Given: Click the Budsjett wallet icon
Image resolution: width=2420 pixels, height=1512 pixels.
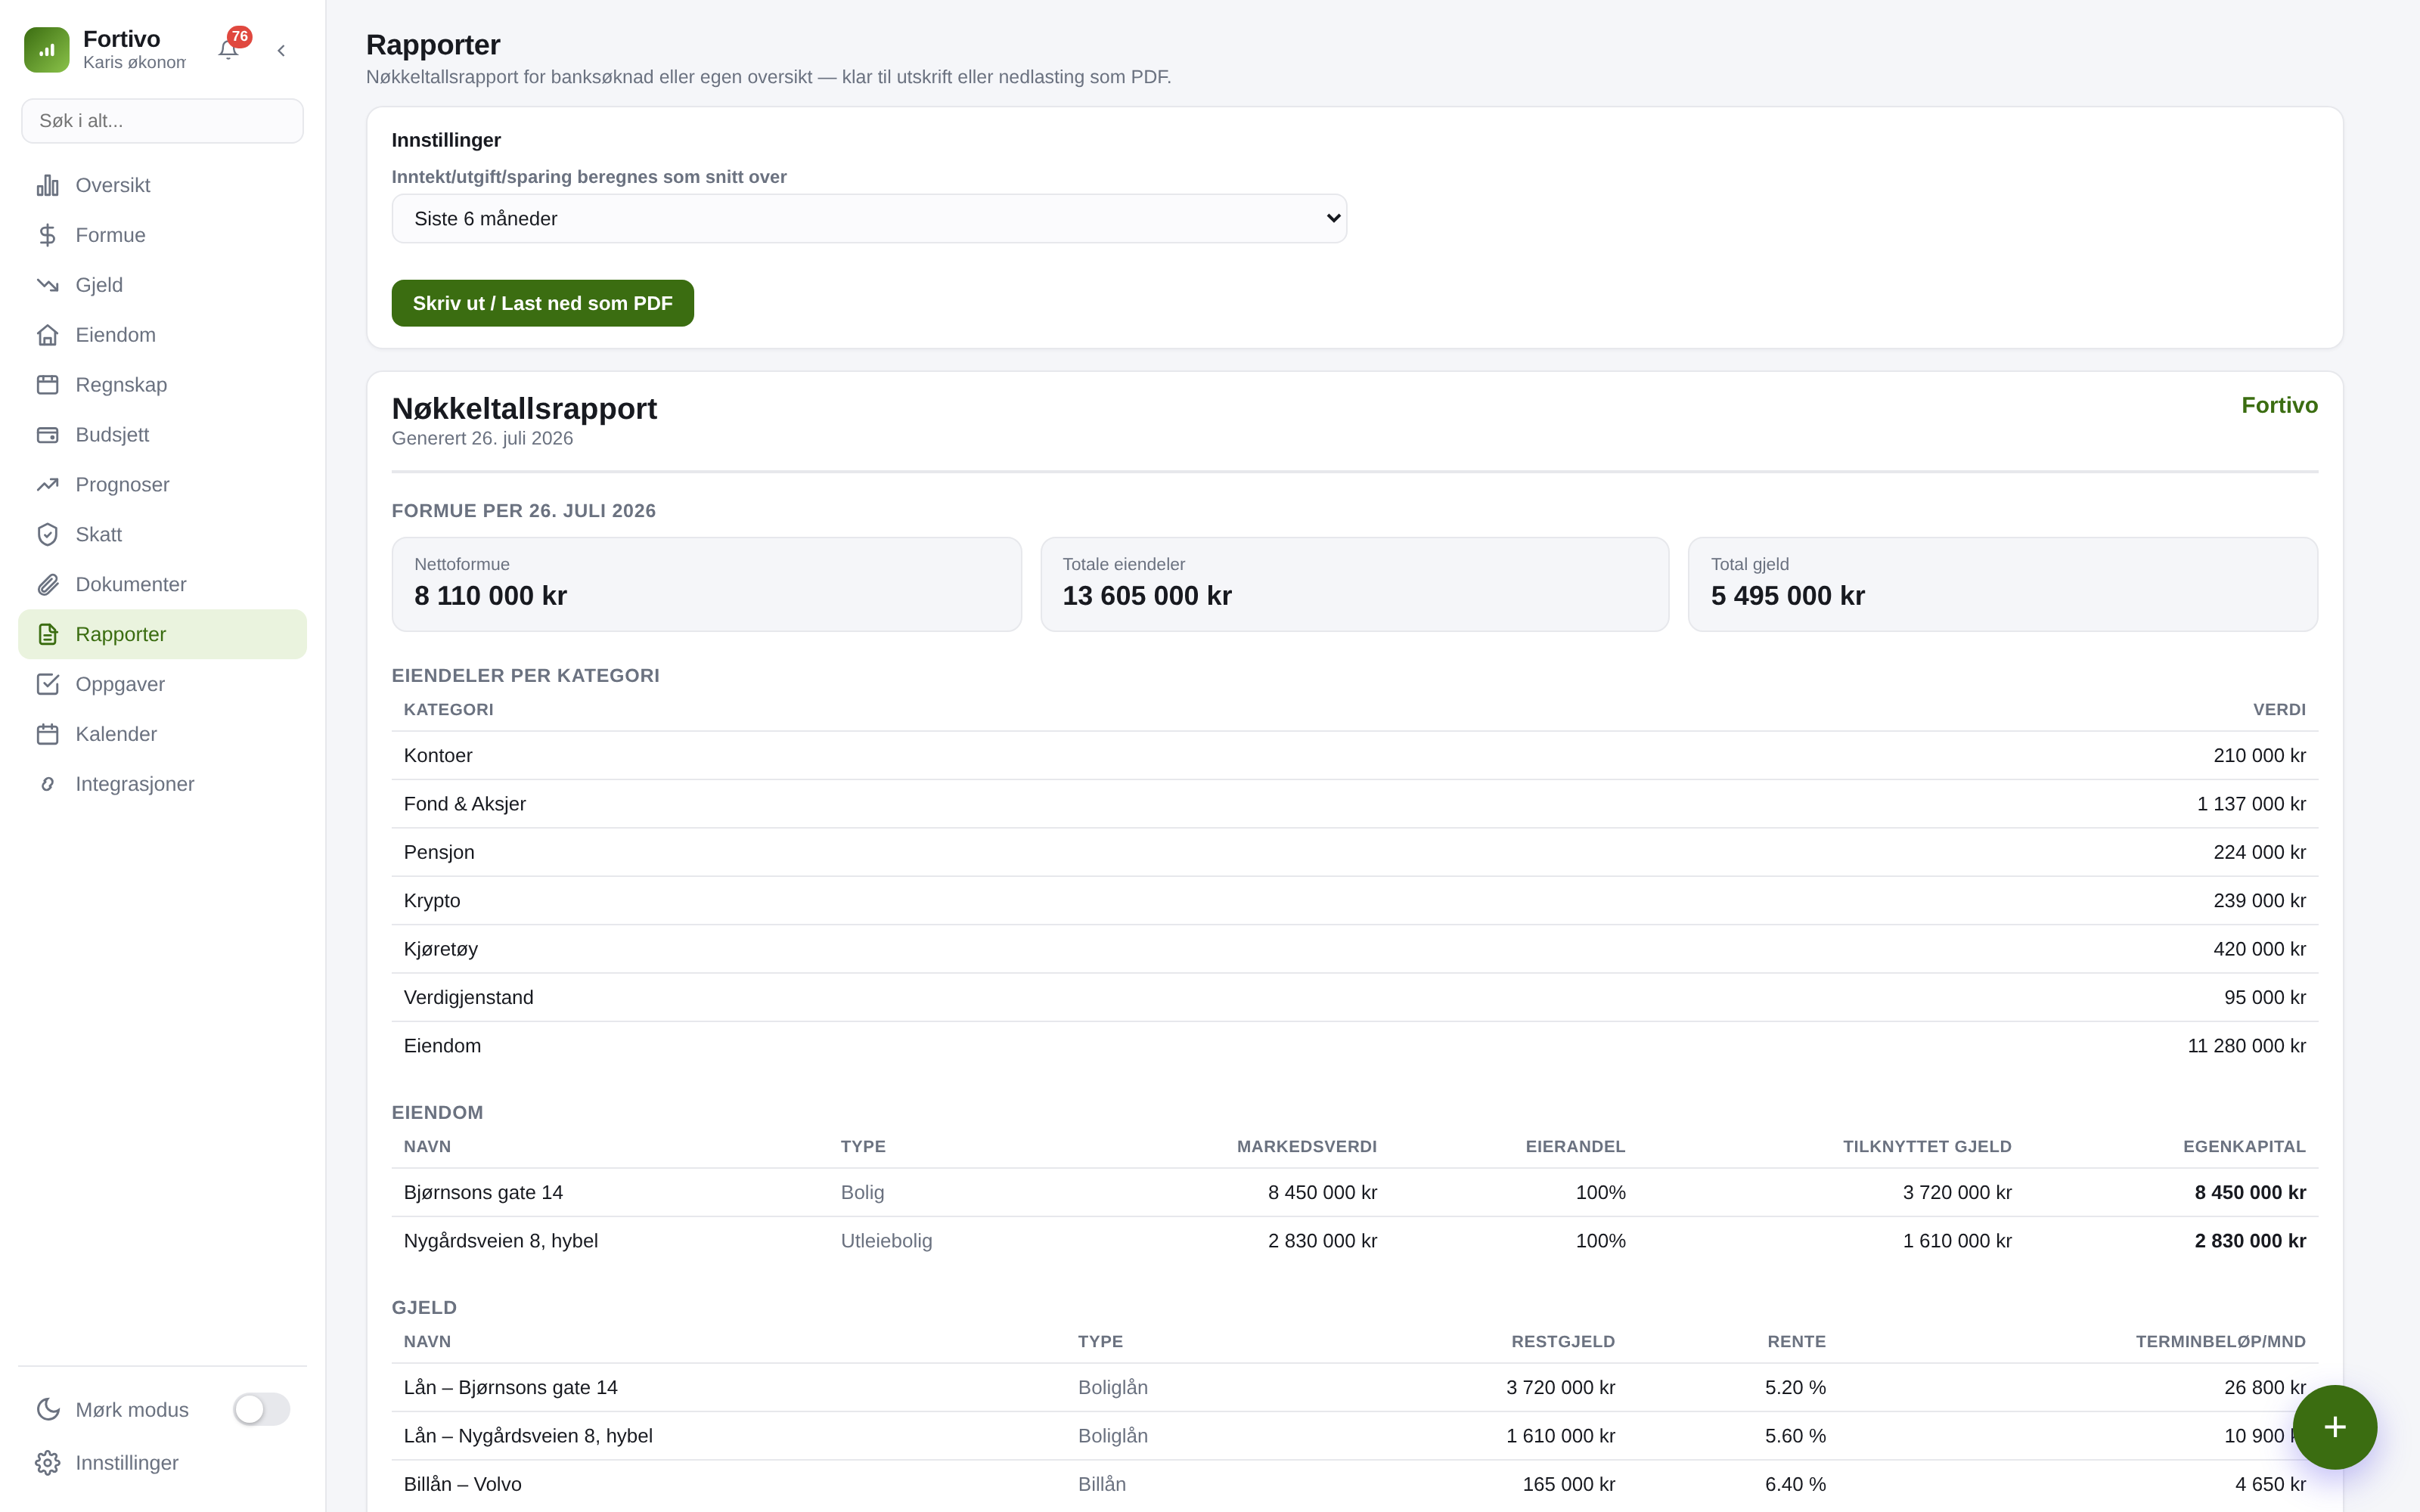Looking at the screenshot, I should tap(48, 435).
